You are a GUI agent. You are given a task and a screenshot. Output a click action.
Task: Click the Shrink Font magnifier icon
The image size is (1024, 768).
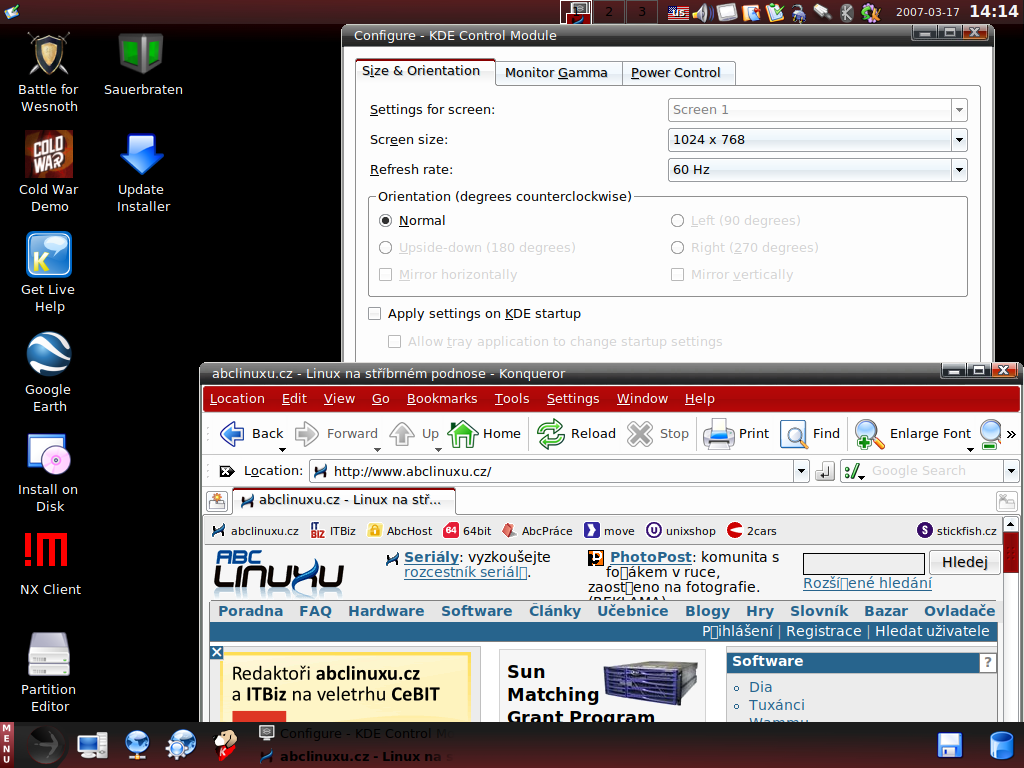pyautogui.click(x=990, y=434)
